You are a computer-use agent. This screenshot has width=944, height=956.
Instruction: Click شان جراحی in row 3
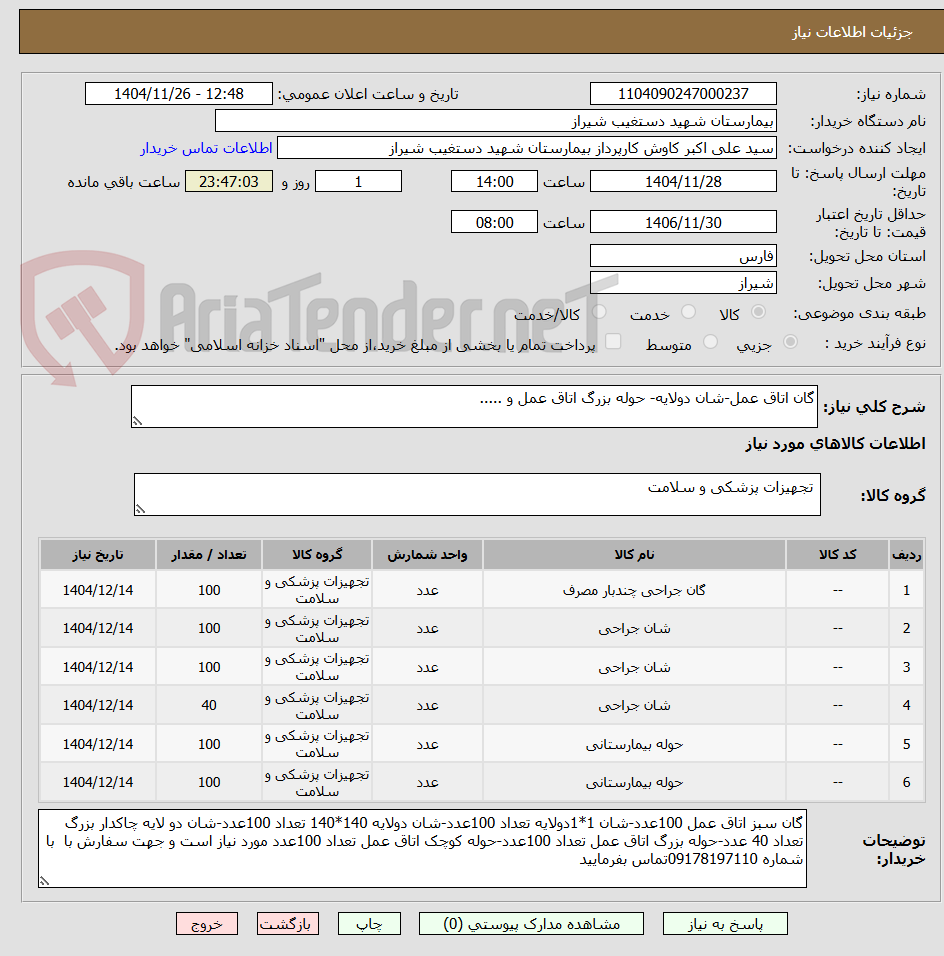634,667
